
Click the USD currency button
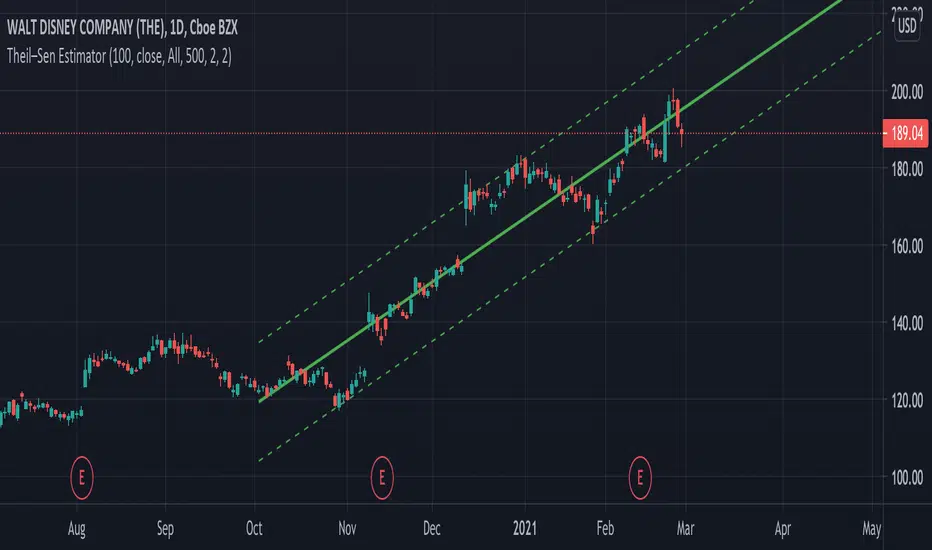click(907, 26)
